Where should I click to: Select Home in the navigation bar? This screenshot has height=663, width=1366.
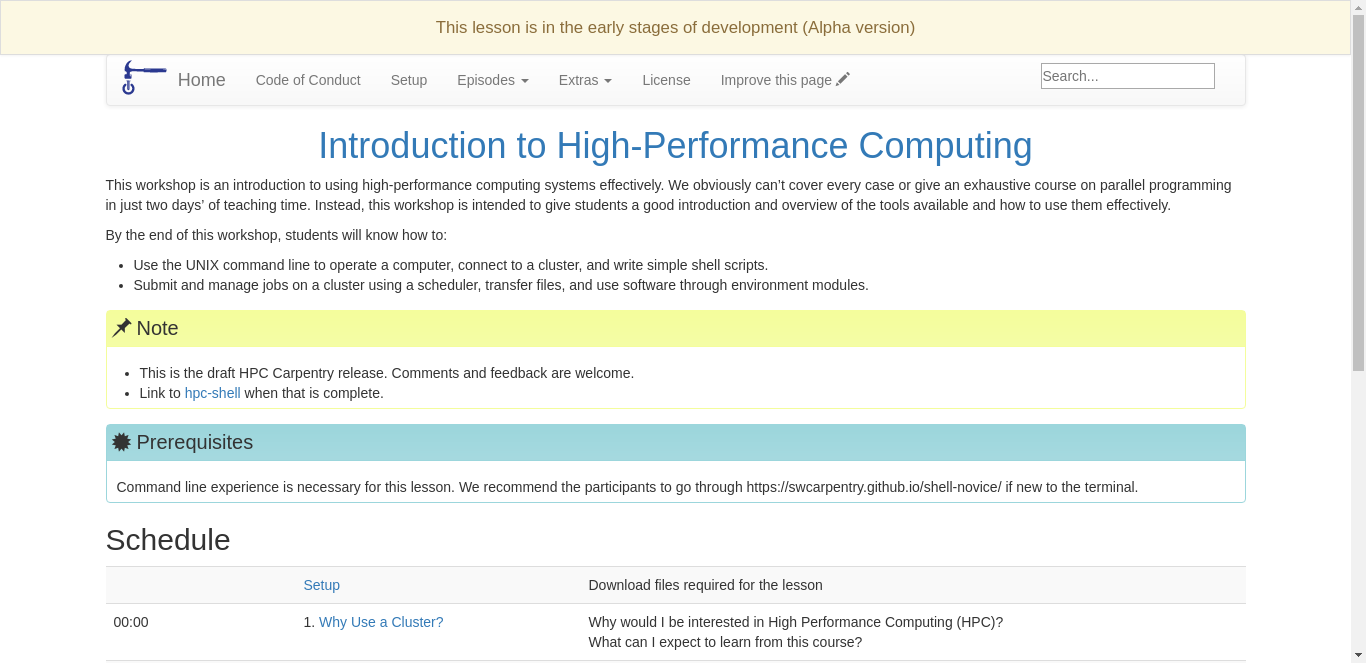[201, 80]
